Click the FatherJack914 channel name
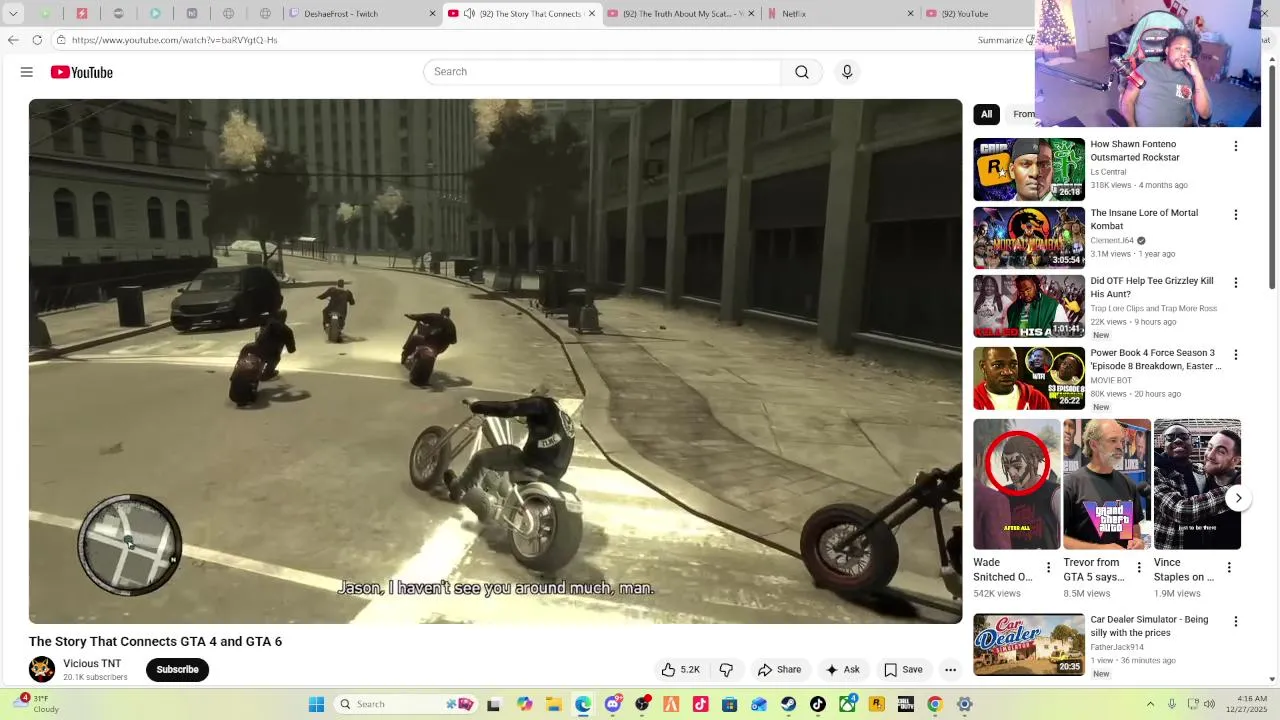 [1118, 647]
